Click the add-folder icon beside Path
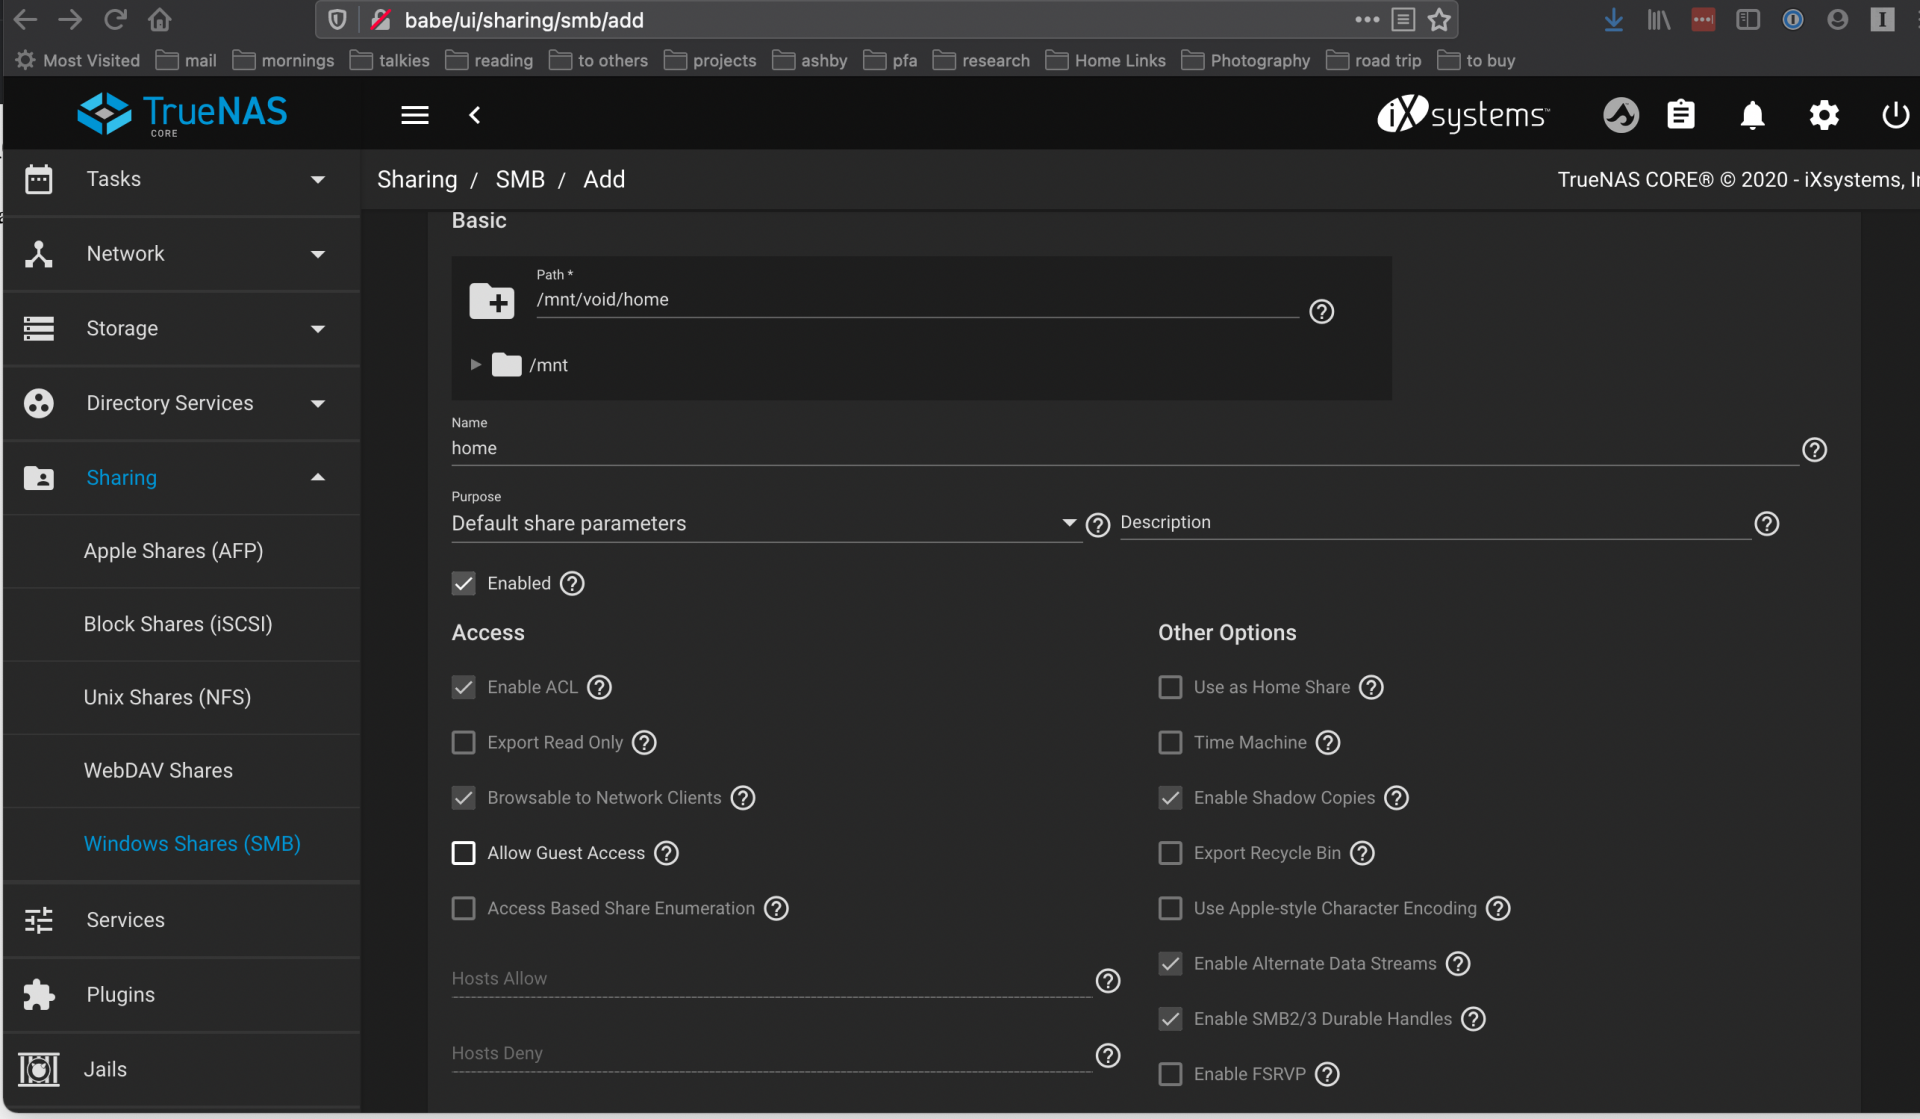 click(492, 301)
